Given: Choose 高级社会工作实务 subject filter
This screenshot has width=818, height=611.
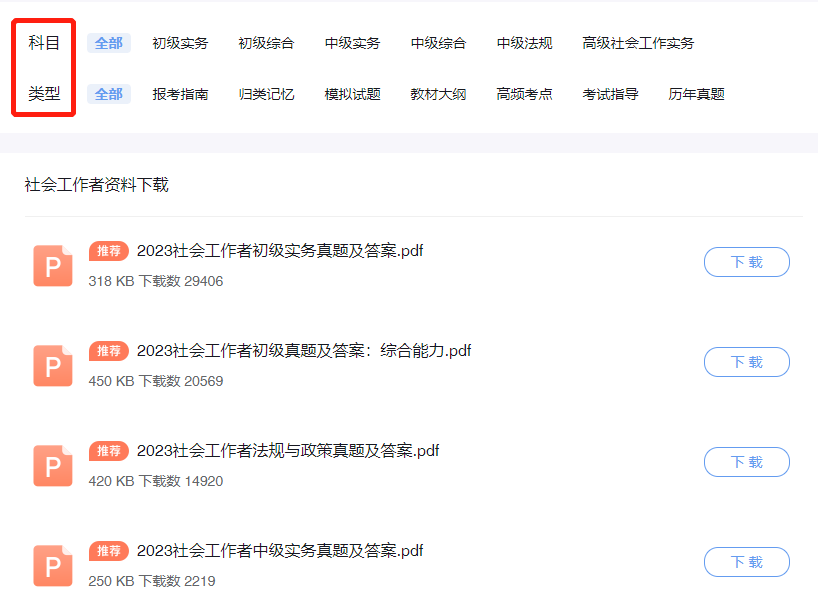Looking at the screenshot, I should pyautogui.click(x=638, y=43).
